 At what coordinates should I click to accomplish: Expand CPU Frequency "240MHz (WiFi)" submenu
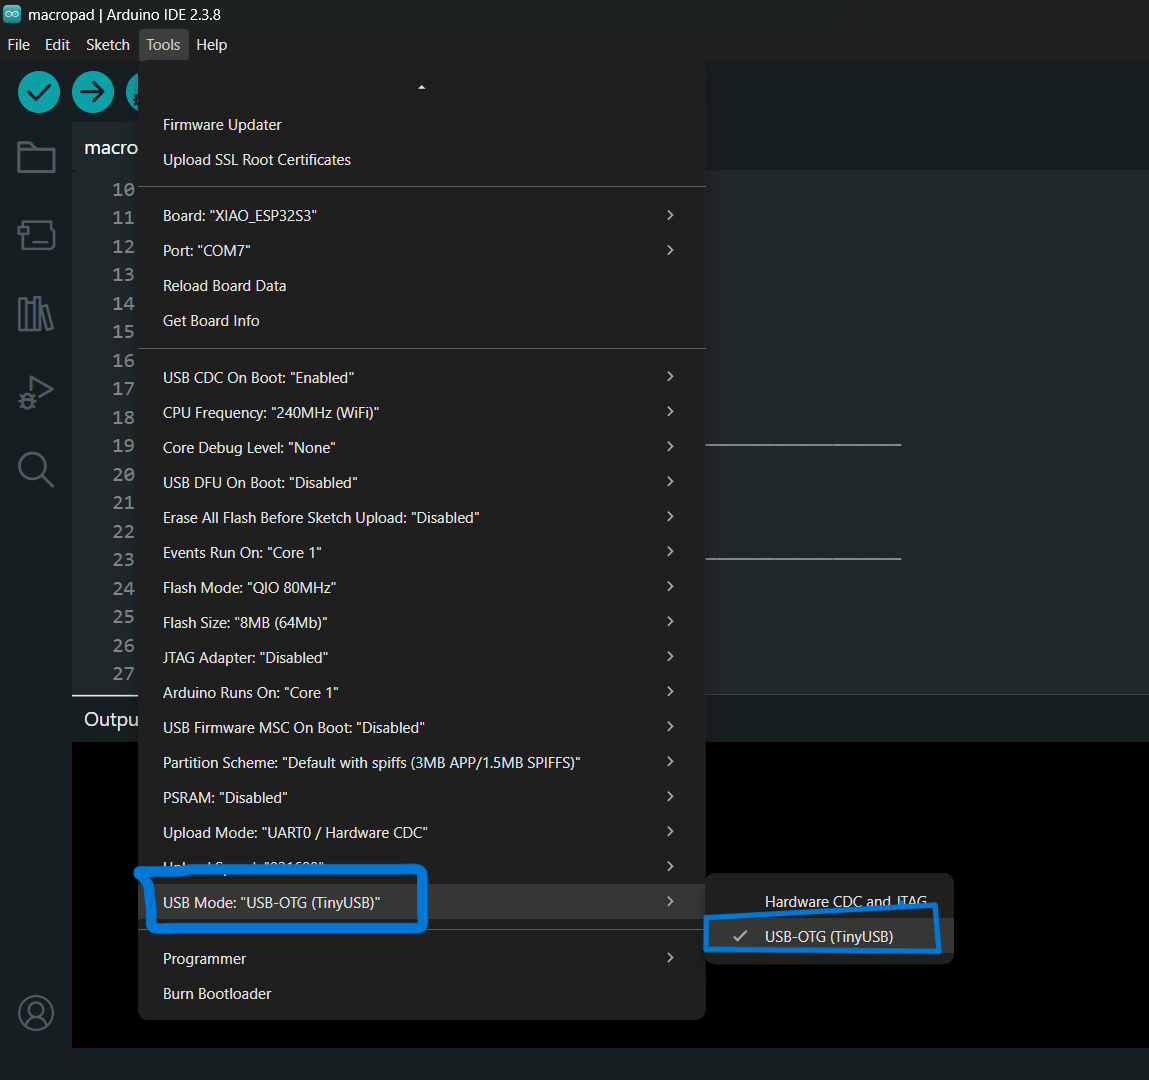(421, 413)
